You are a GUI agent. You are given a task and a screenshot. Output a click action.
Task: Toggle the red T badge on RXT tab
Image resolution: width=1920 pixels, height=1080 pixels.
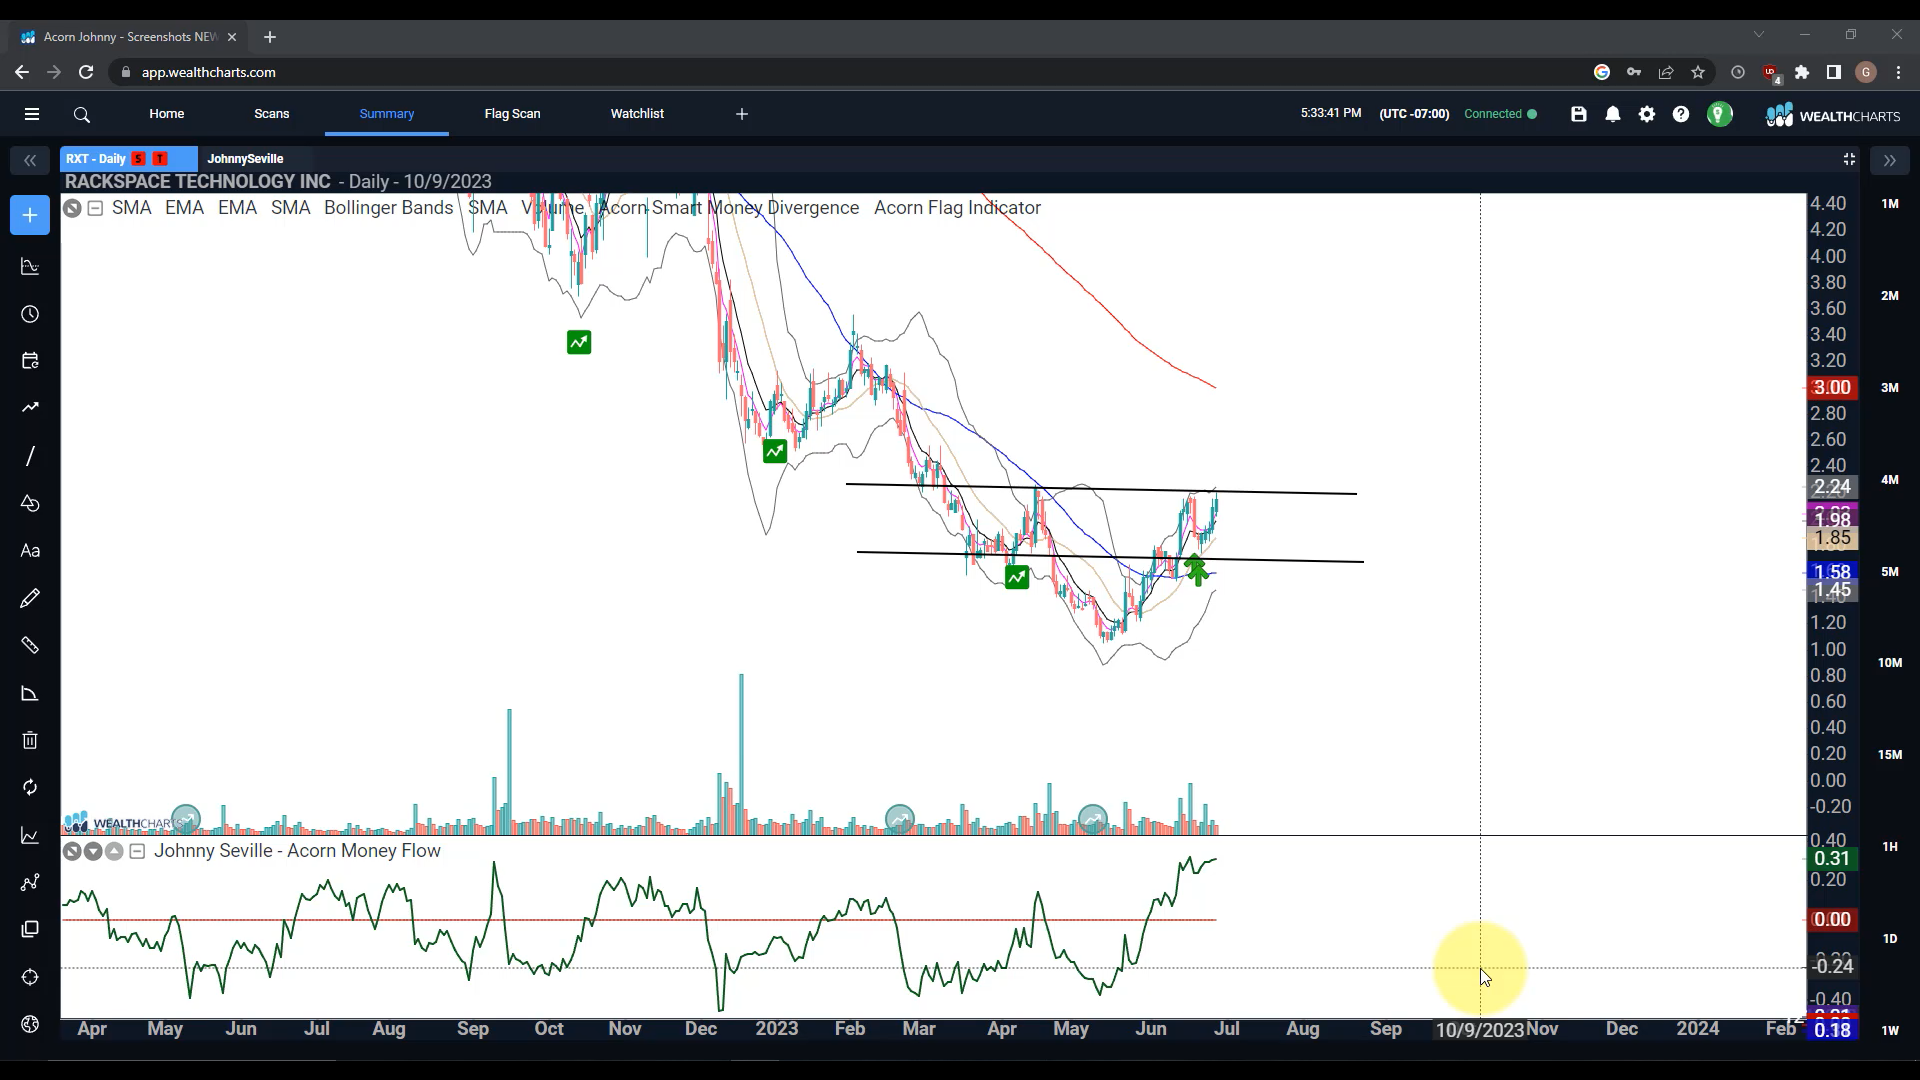[x=160, y=159]
